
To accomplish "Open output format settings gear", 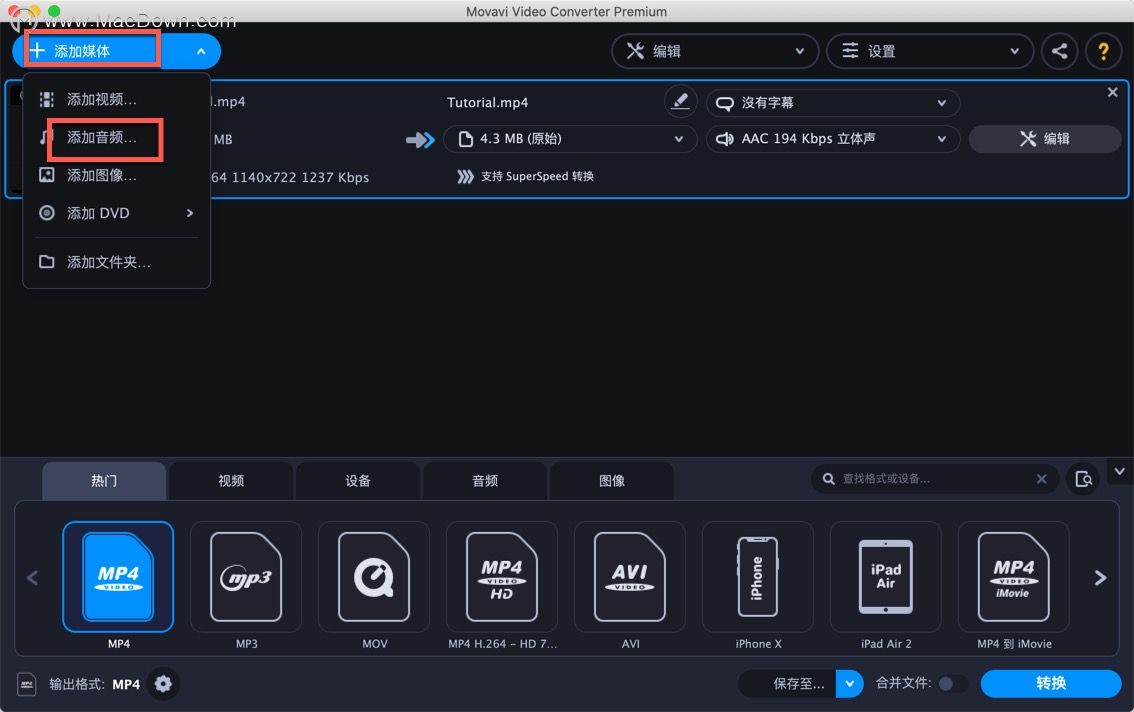I will [163, 684].
